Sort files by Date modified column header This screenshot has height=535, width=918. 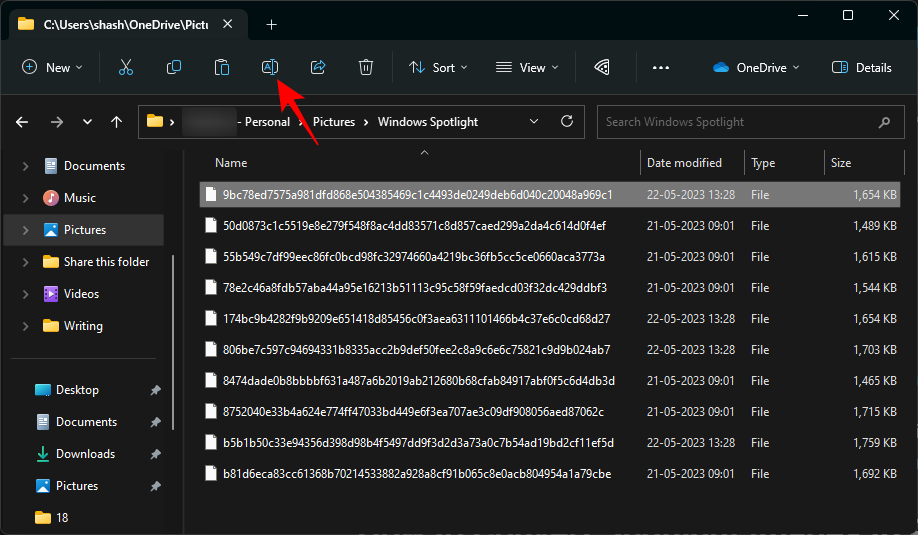[684, 163]
